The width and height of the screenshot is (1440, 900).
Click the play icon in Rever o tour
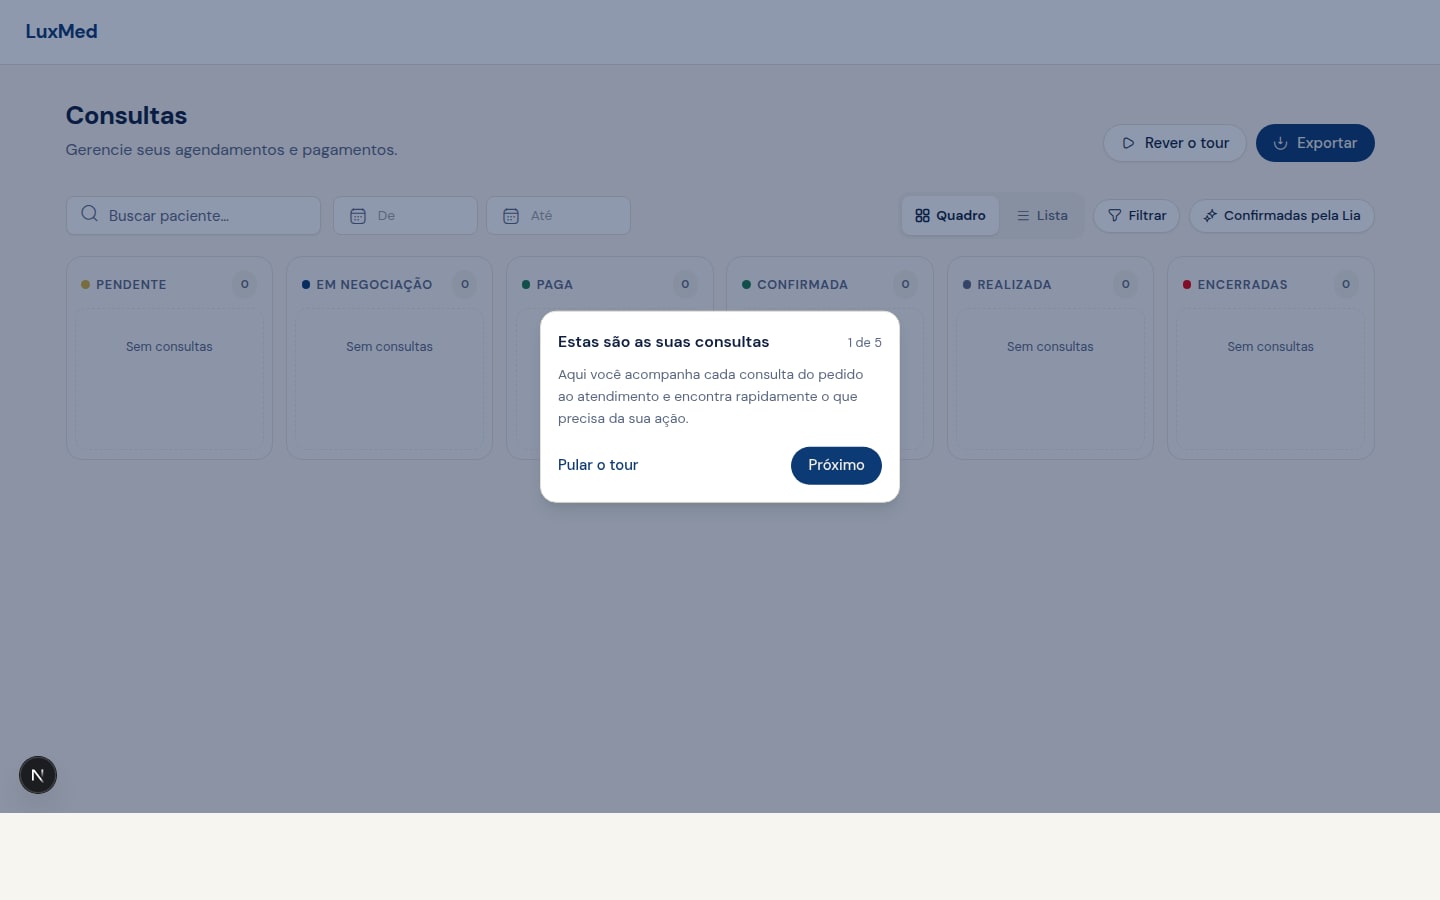[x=1128, y=143]
